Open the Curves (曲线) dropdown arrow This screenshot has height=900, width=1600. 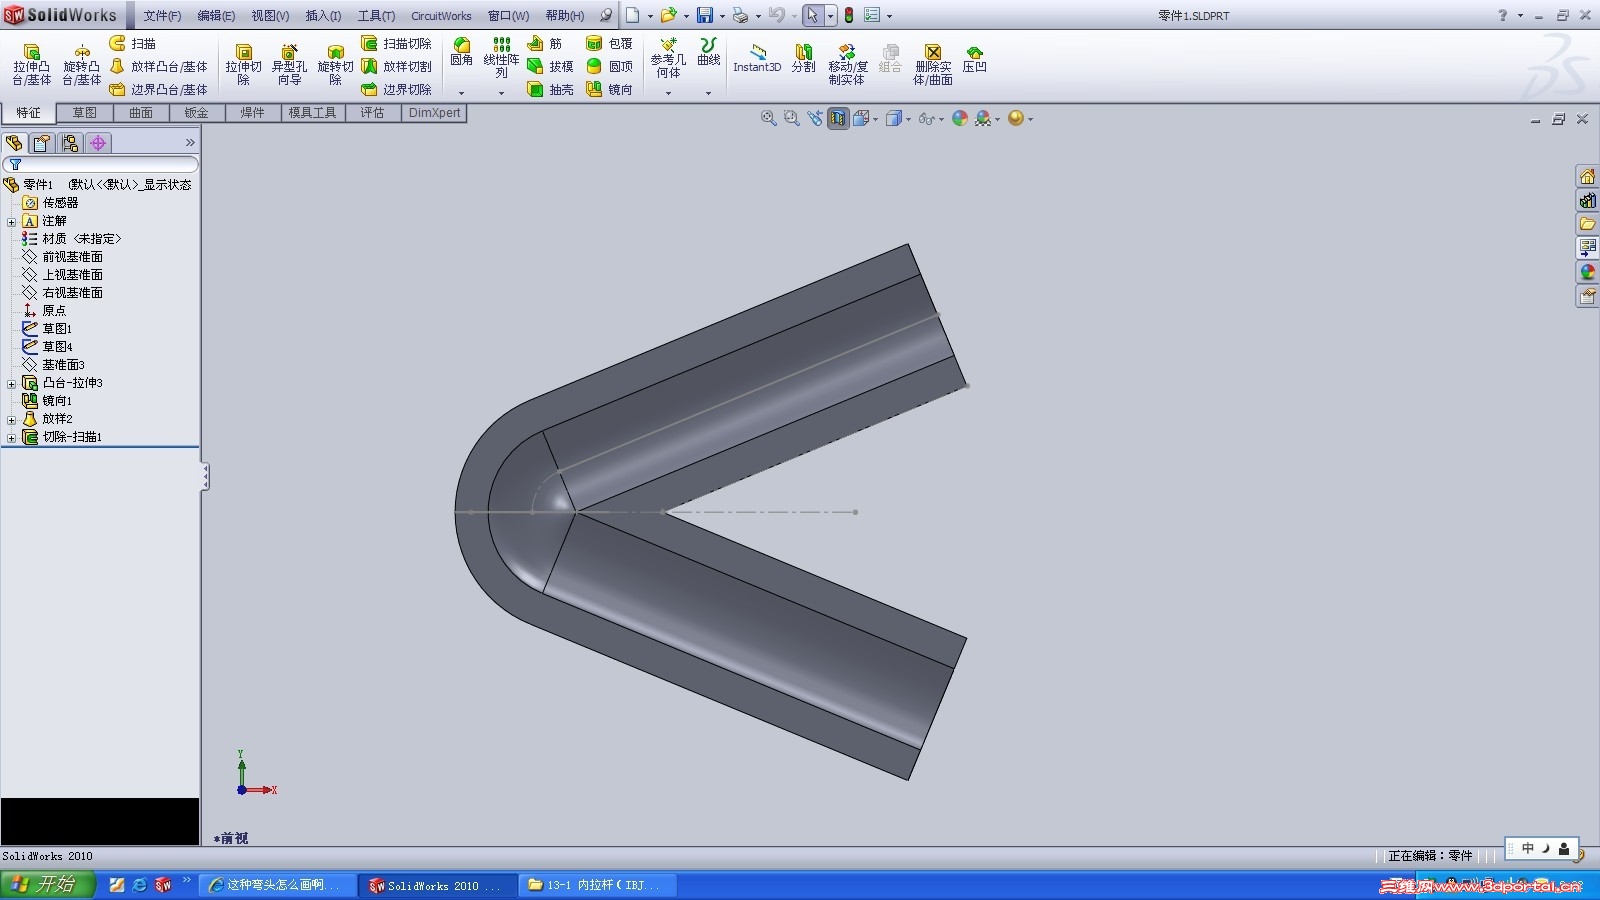[x=708, y=93]
